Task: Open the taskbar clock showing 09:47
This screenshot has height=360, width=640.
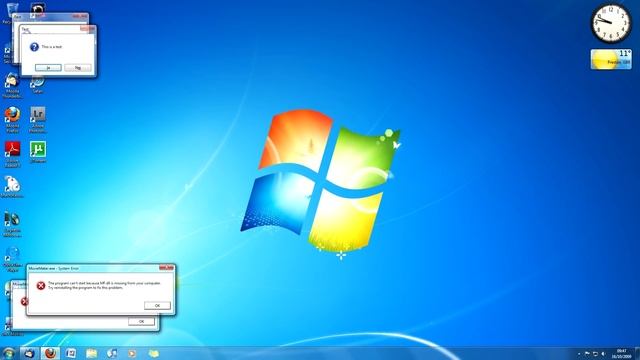Action: click(621, 353)
